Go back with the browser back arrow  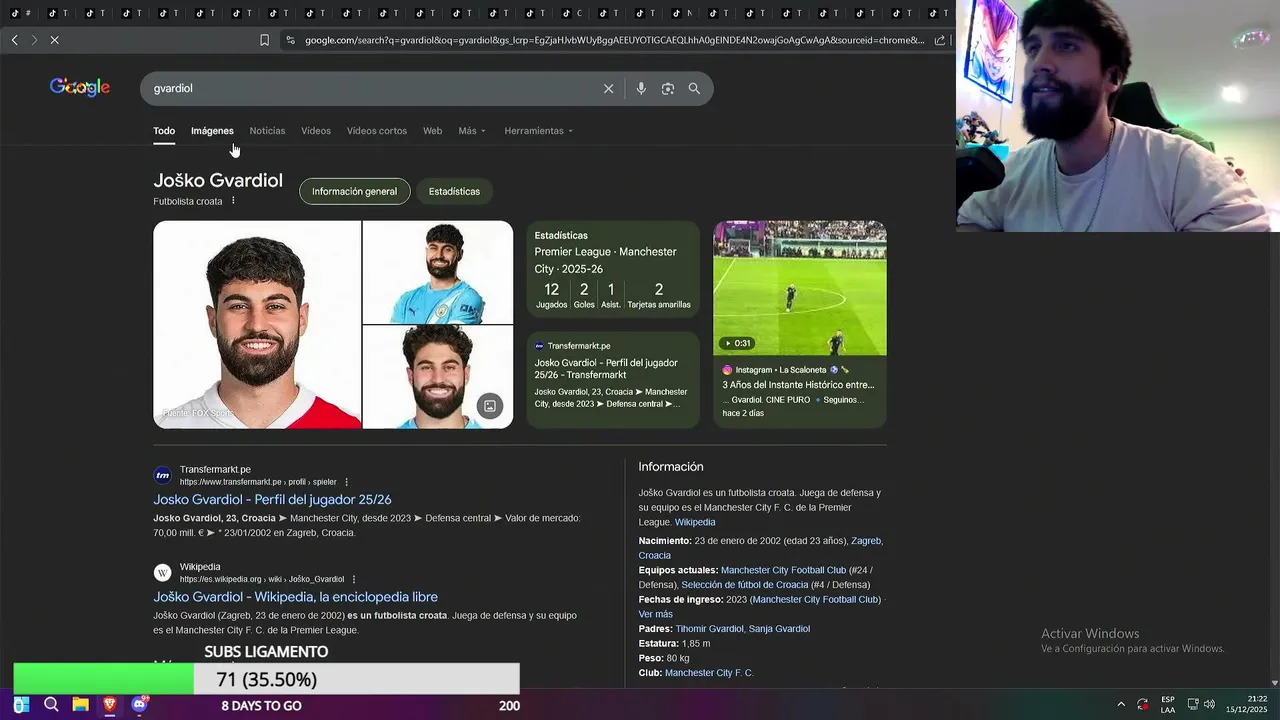14,40
